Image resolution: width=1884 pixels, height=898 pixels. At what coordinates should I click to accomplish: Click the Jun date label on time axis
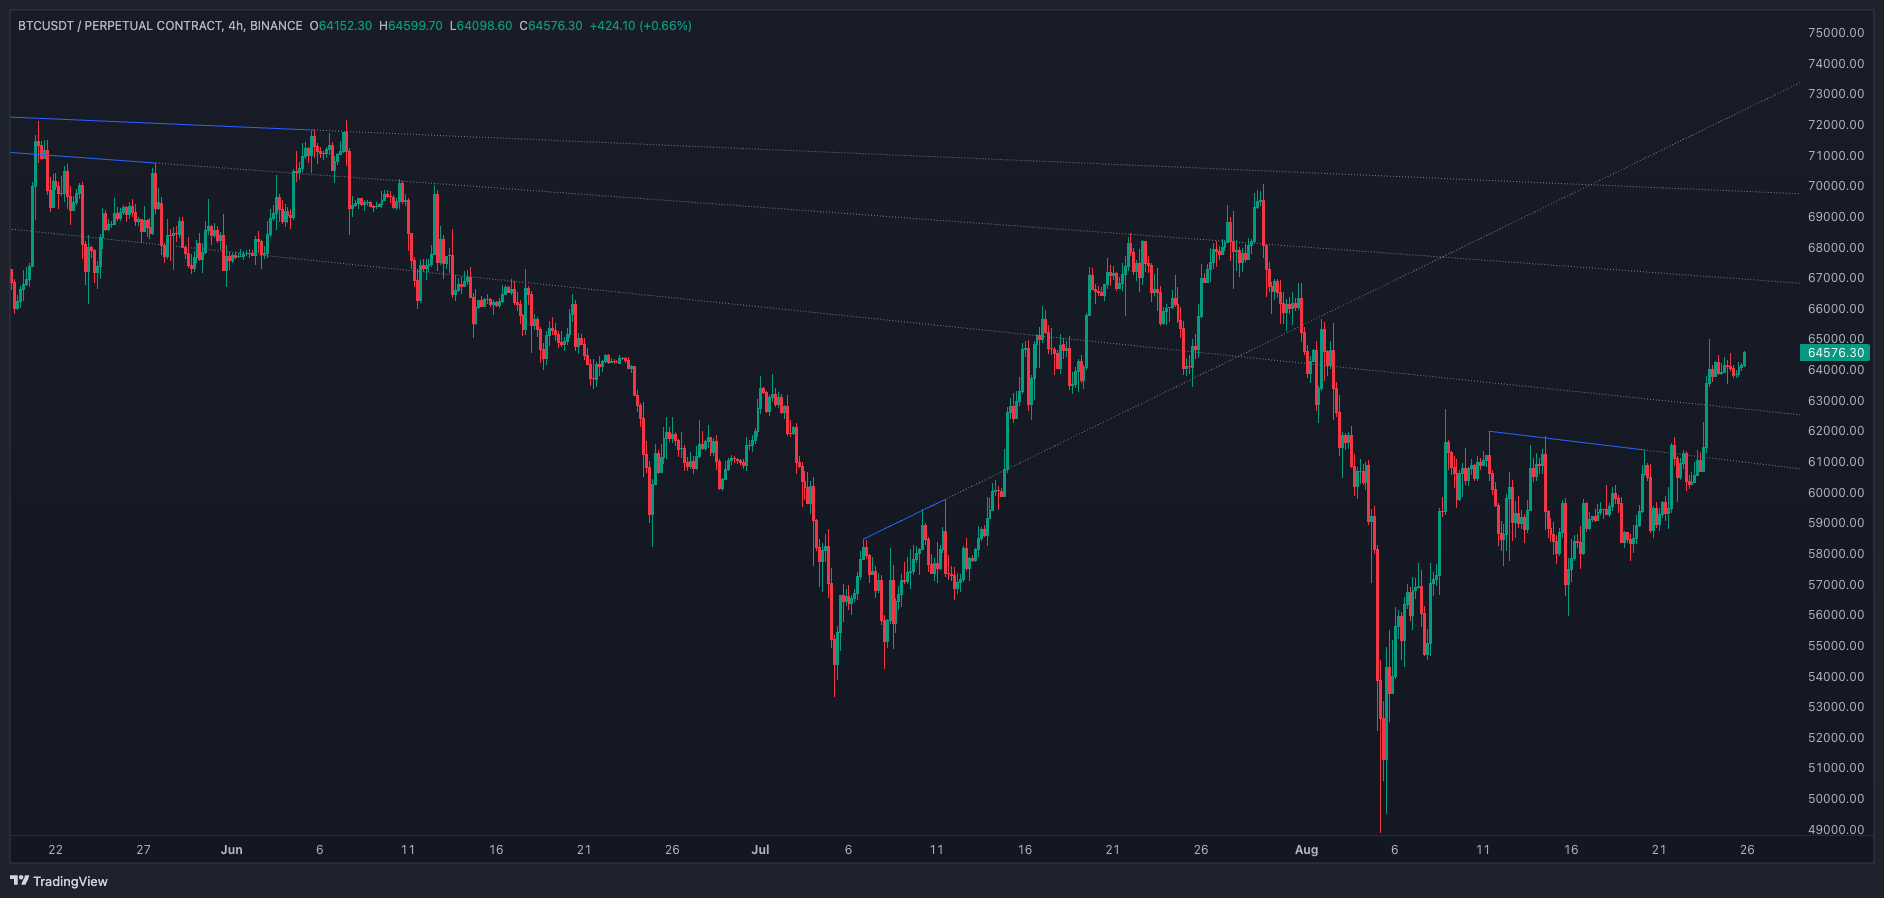click(231, 850)
